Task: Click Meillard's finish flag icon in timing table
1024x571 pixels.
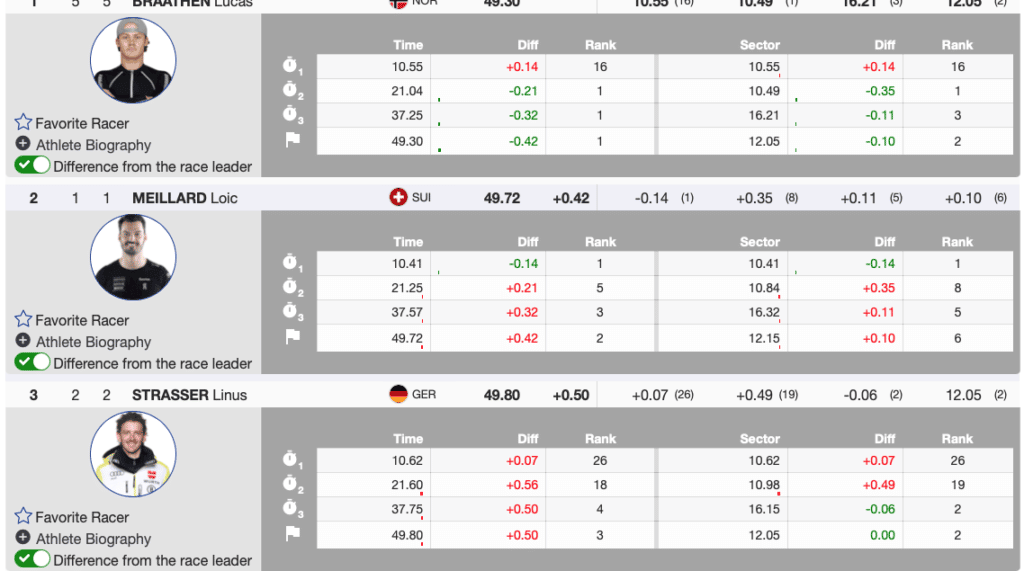Action: [x=292, y=337]
